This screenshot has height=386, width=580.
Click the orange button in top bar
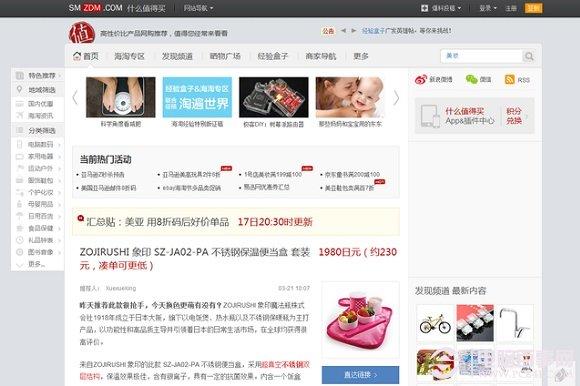(x=533, y=8)
